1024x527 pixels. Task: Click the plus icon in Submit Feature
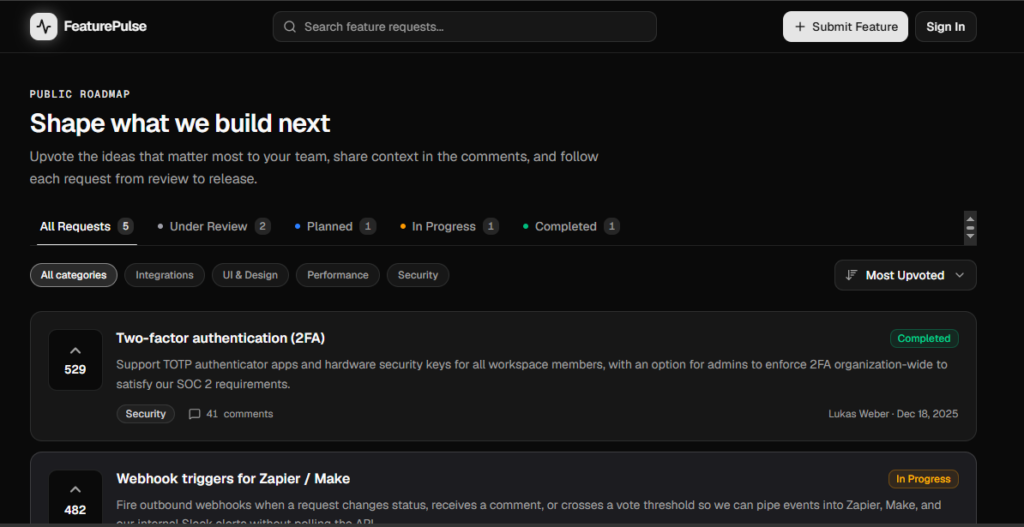[800, 27]
